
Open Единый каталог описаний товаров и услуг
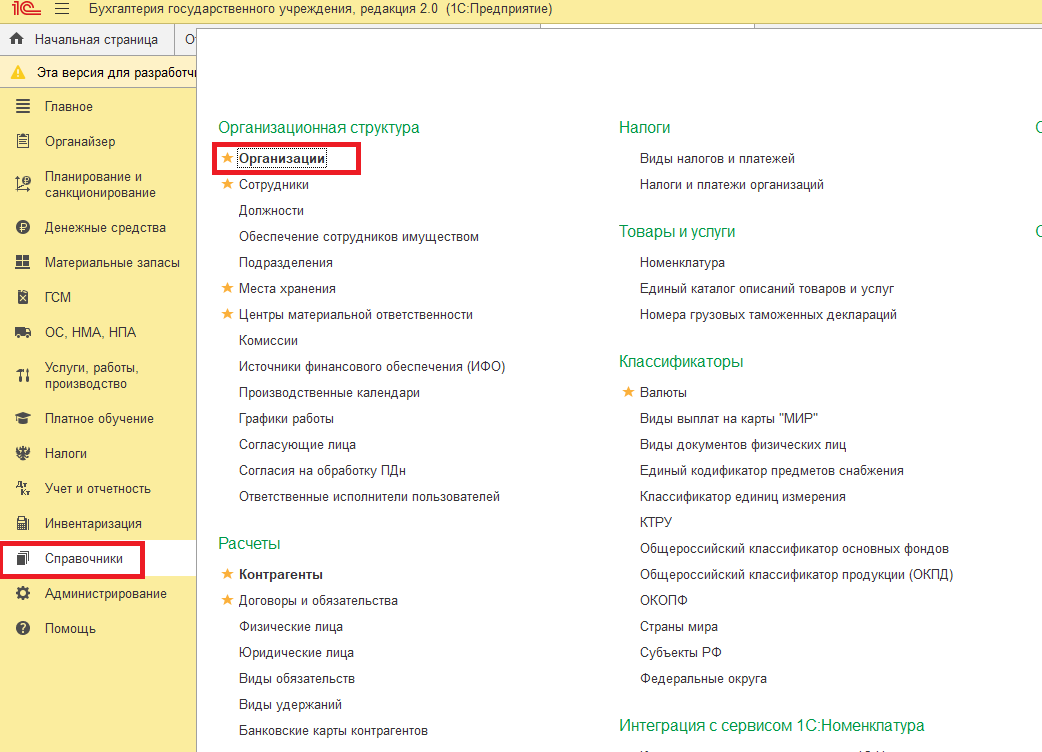point(767,288)
